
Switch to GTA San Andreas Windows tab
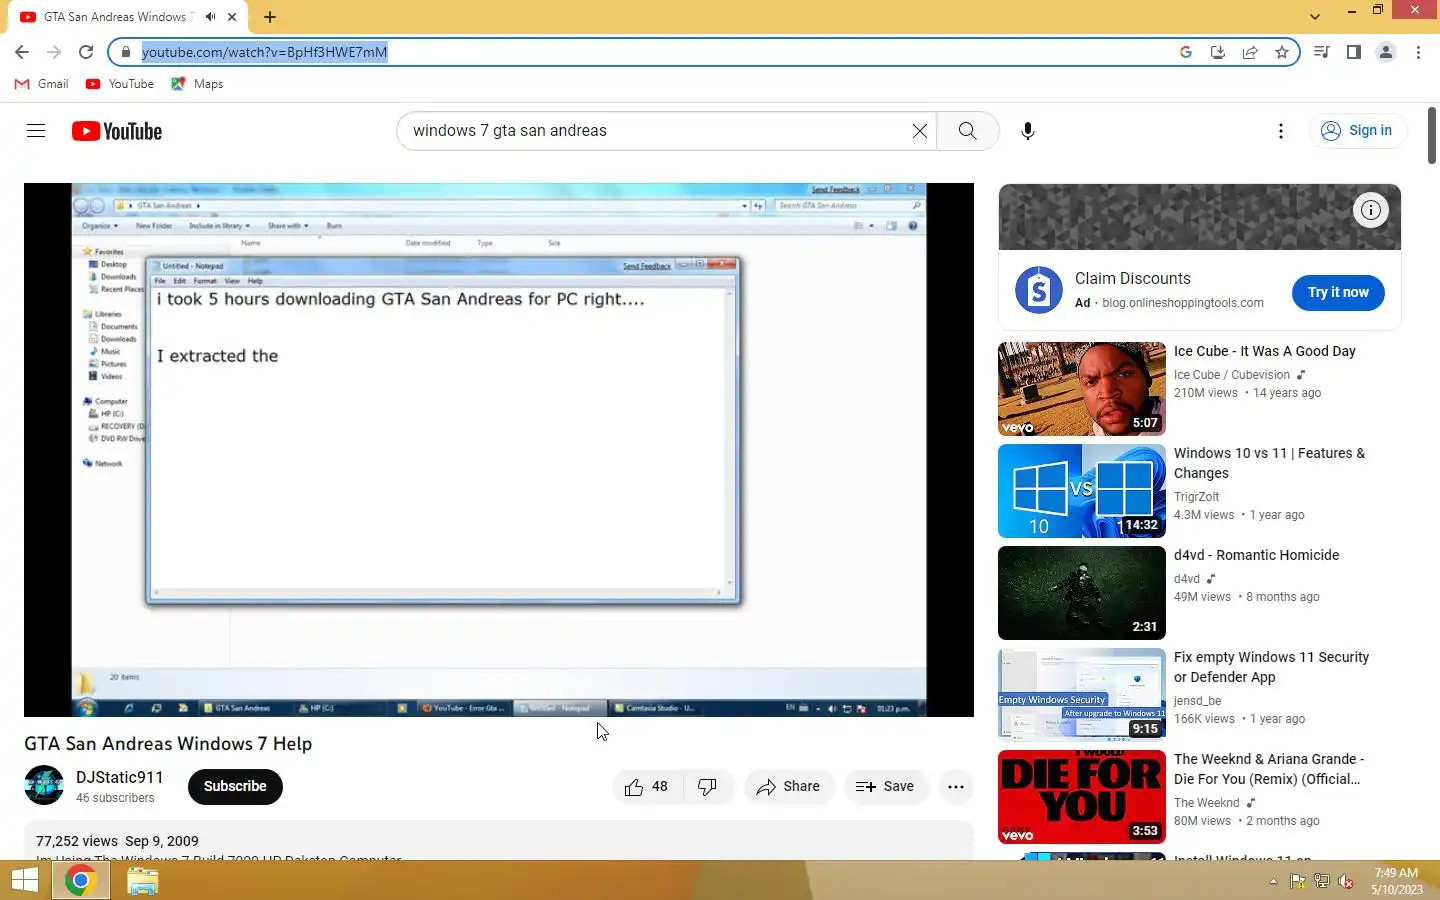[128, 17]
